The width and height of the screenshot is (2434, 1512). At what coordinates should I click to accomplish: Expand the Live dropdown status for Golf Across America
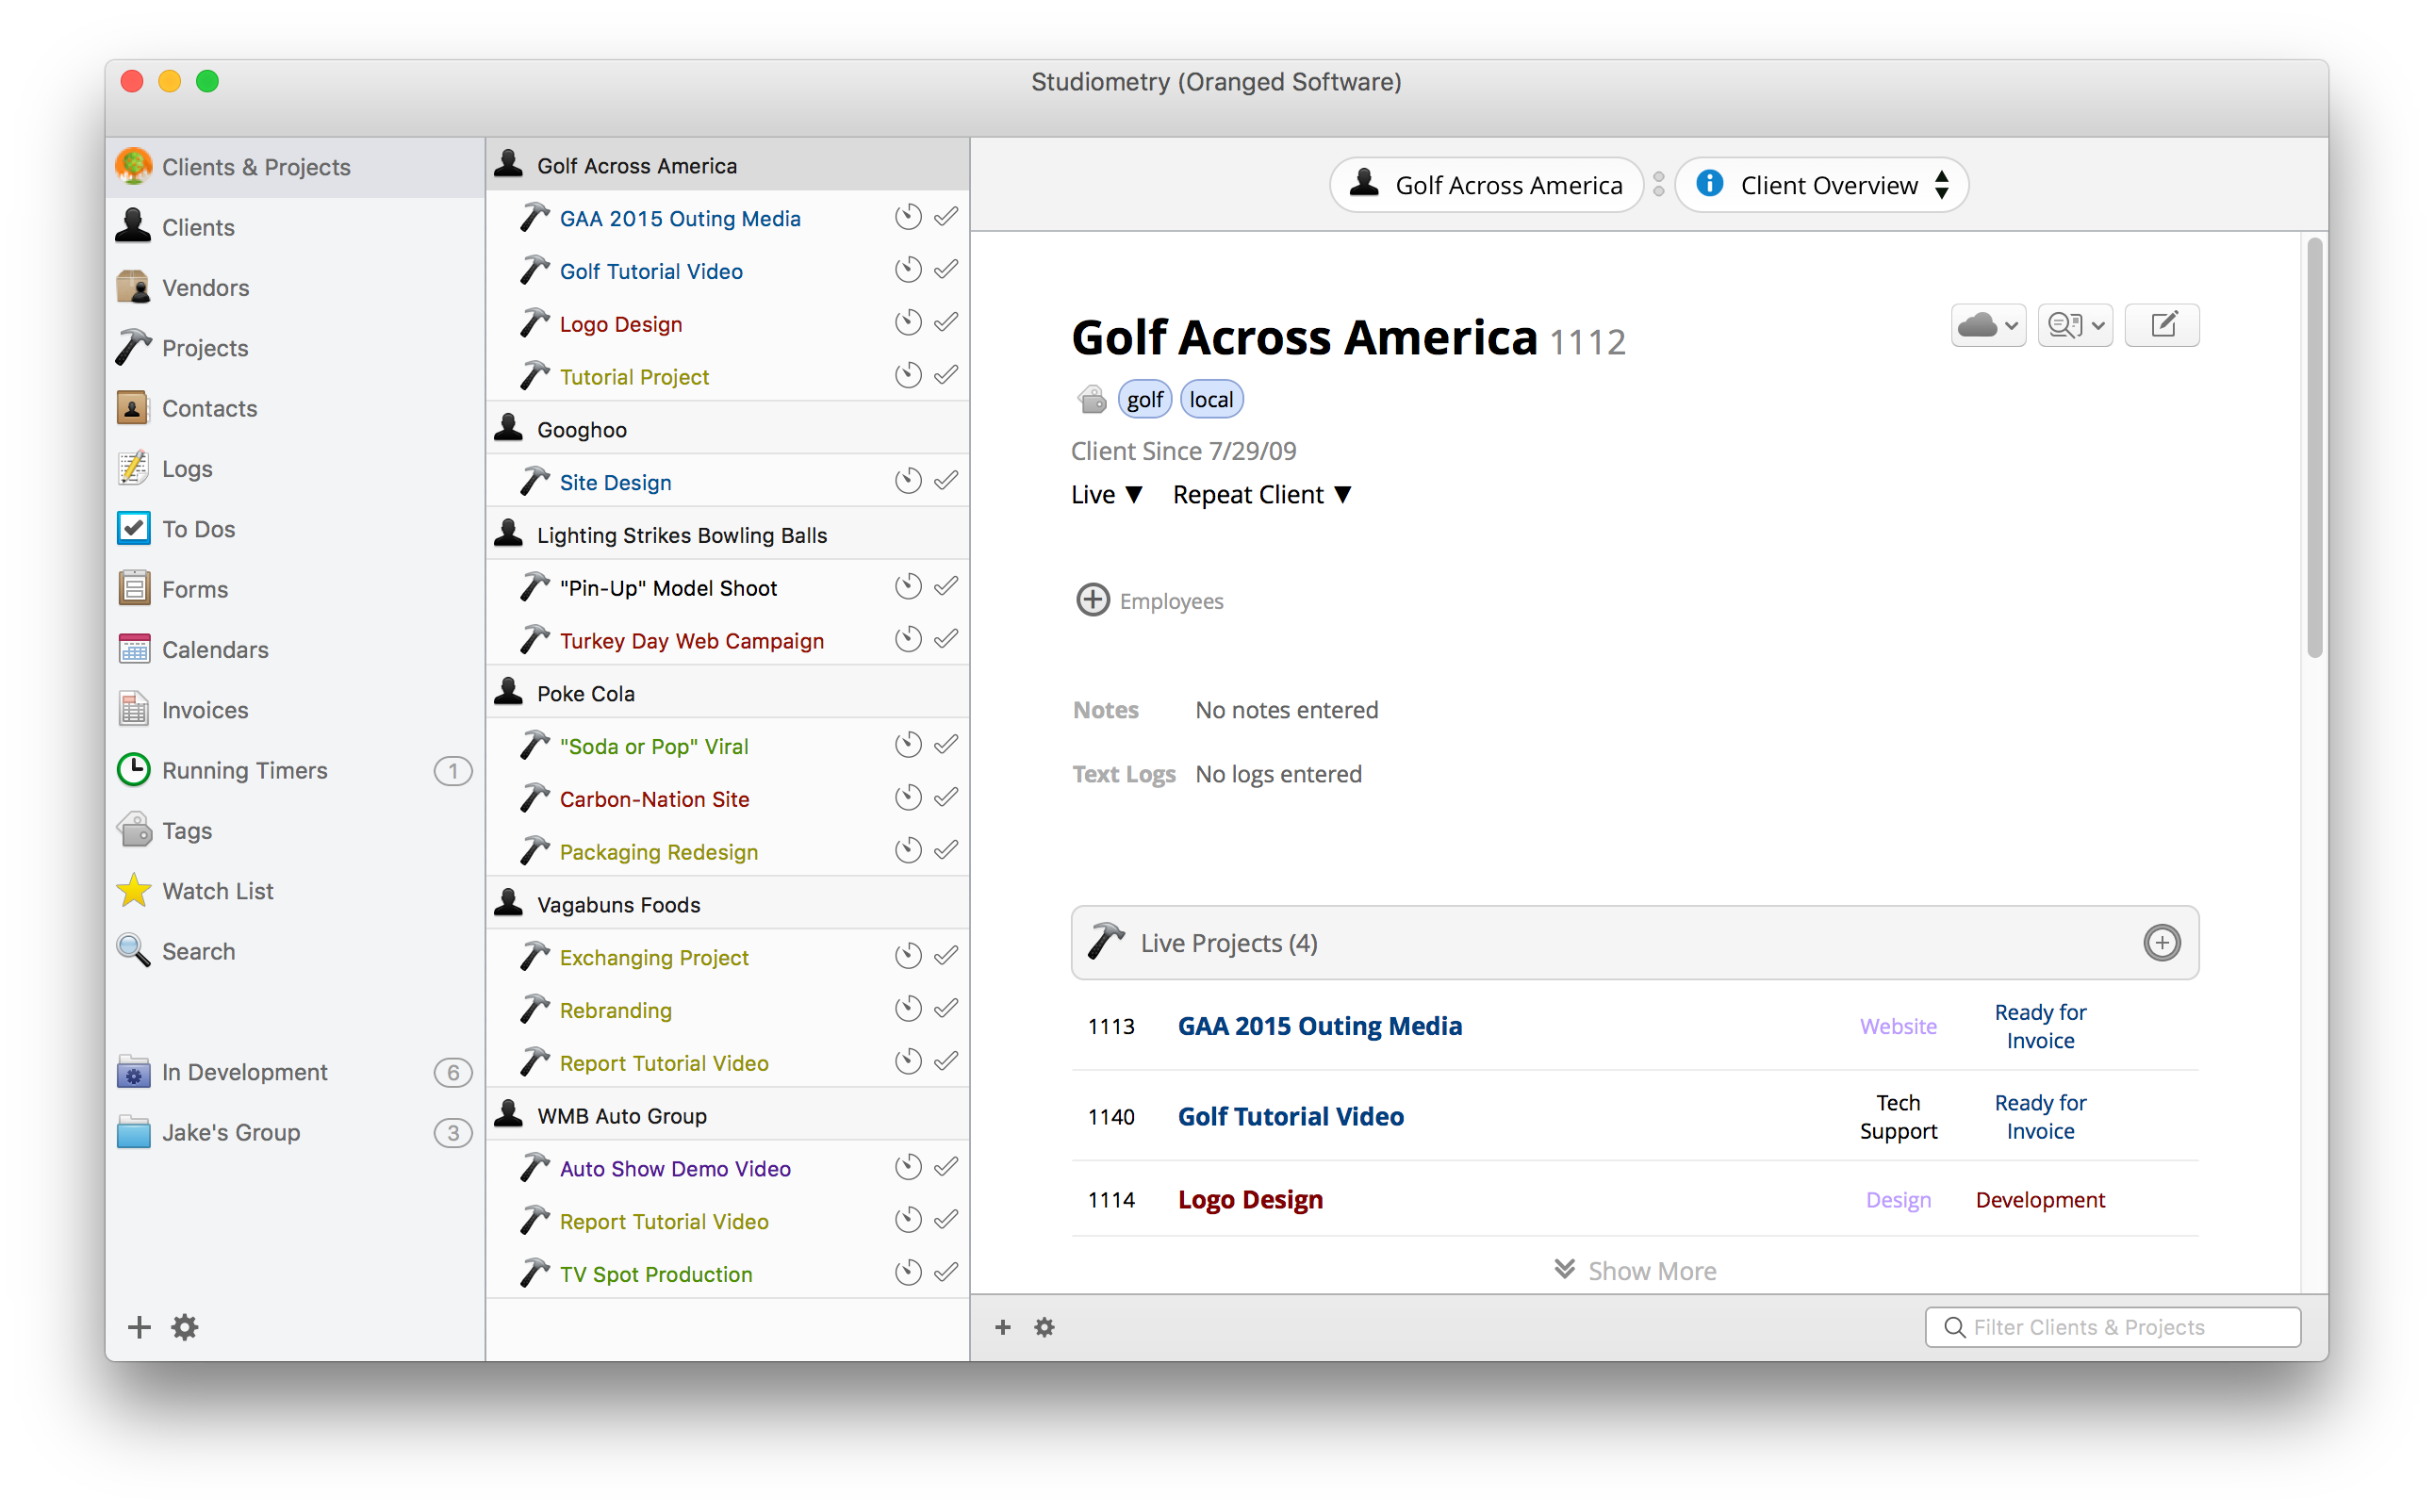(x=1109, y=495)
